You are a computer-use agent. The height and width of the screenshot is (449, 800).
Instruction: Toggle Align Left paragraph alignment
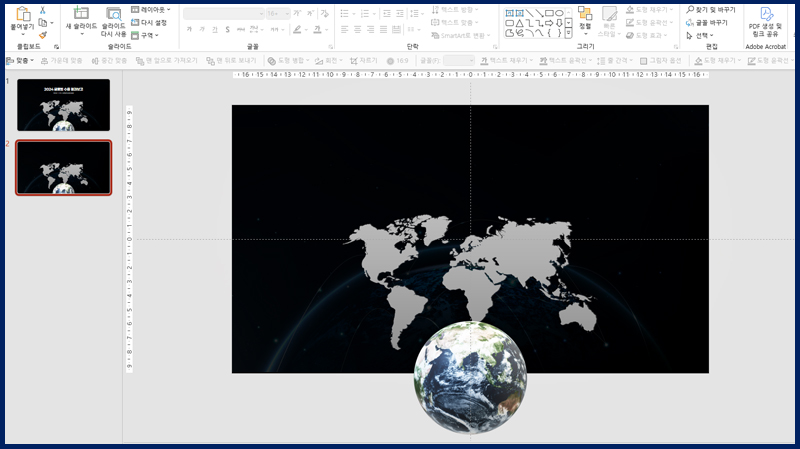coord(345,30)
